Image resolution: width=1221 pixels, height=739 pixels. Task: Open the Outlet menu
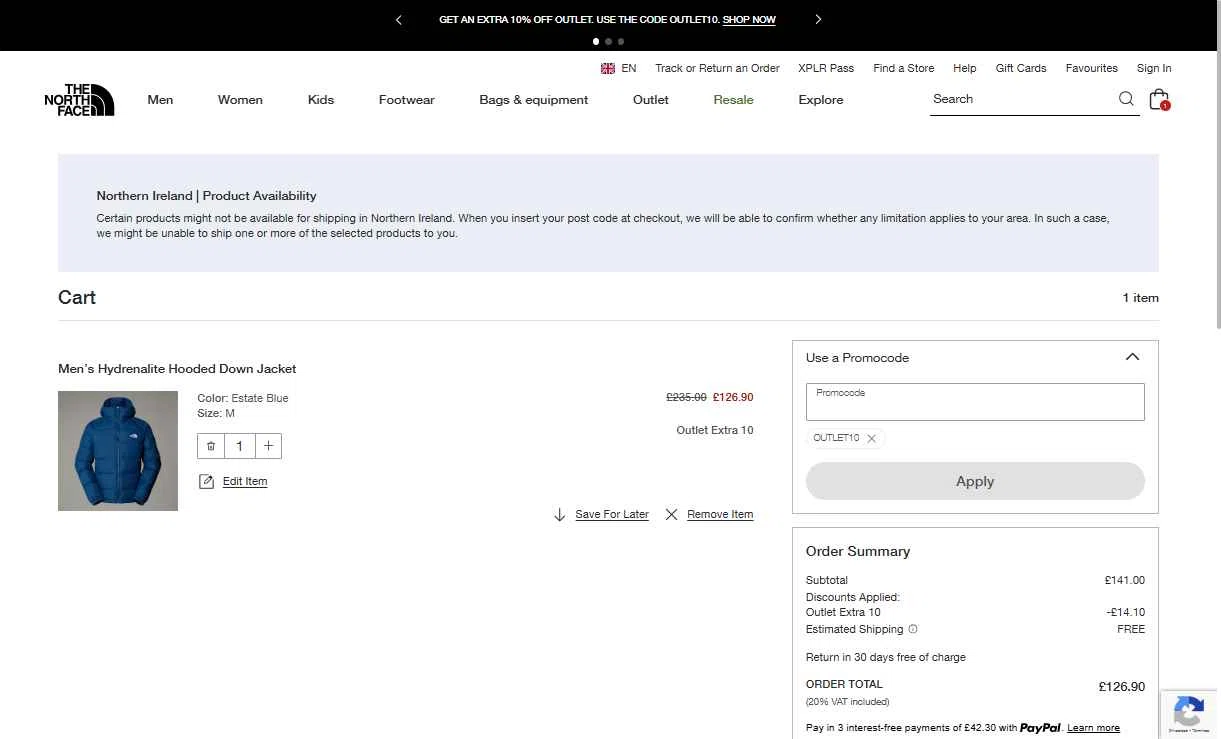(x=651, y=100)
